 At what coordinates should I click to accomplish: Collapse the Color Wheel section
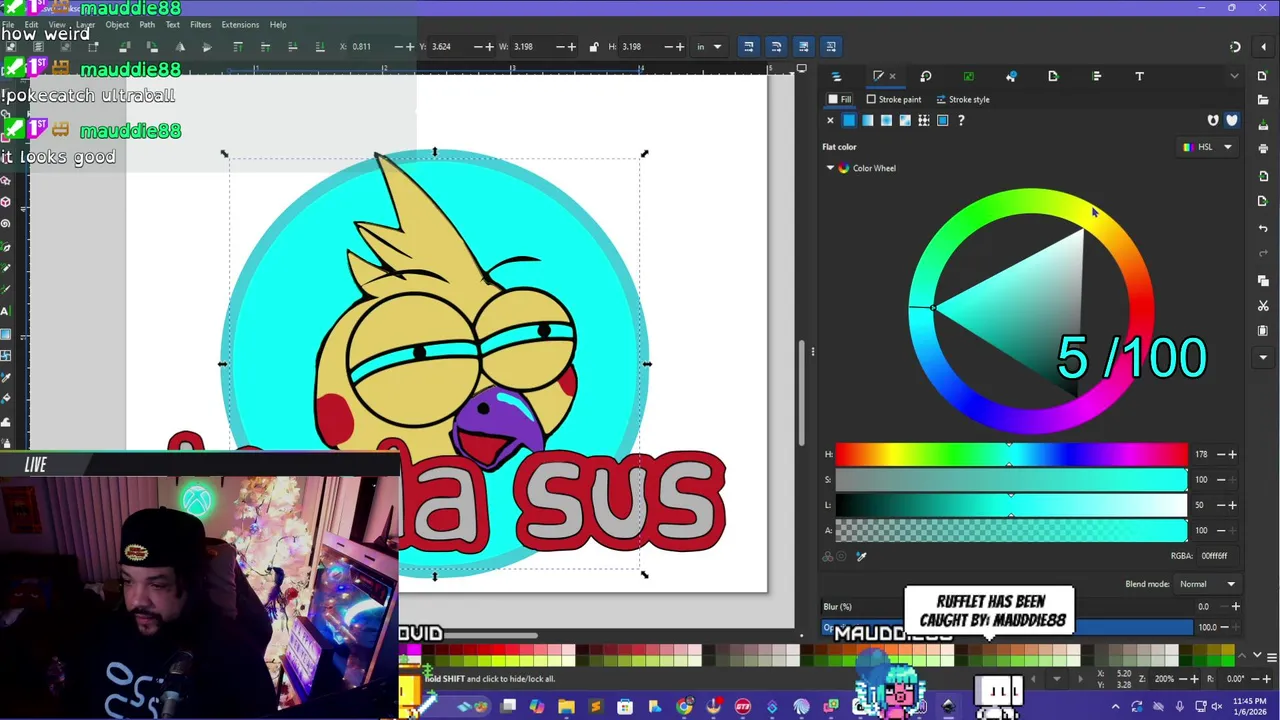[x=830, y=168]
